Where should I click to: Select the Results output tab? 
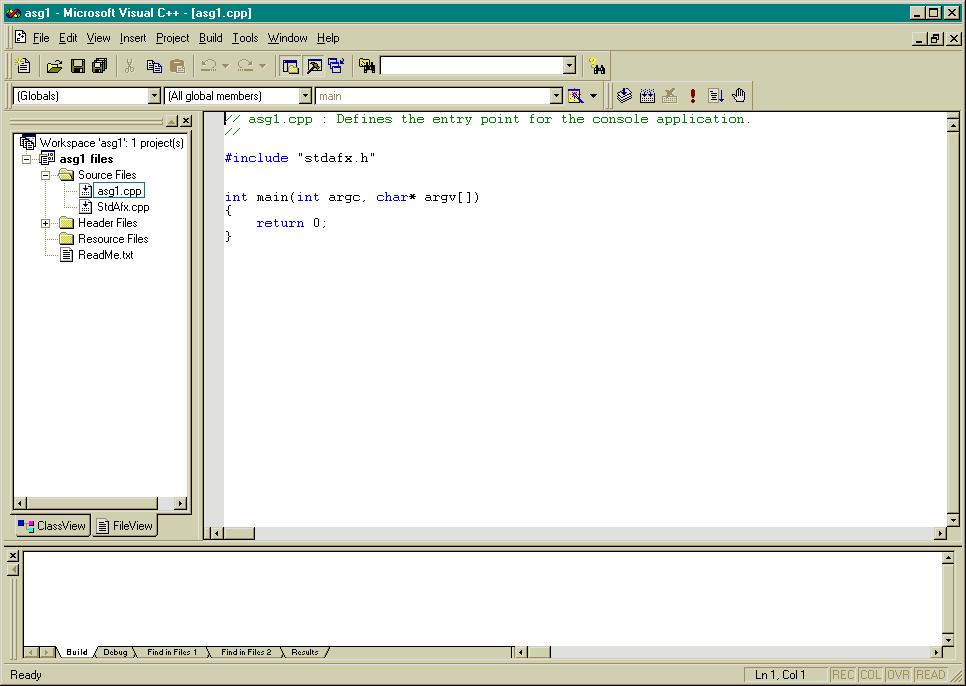pos(305,652)
